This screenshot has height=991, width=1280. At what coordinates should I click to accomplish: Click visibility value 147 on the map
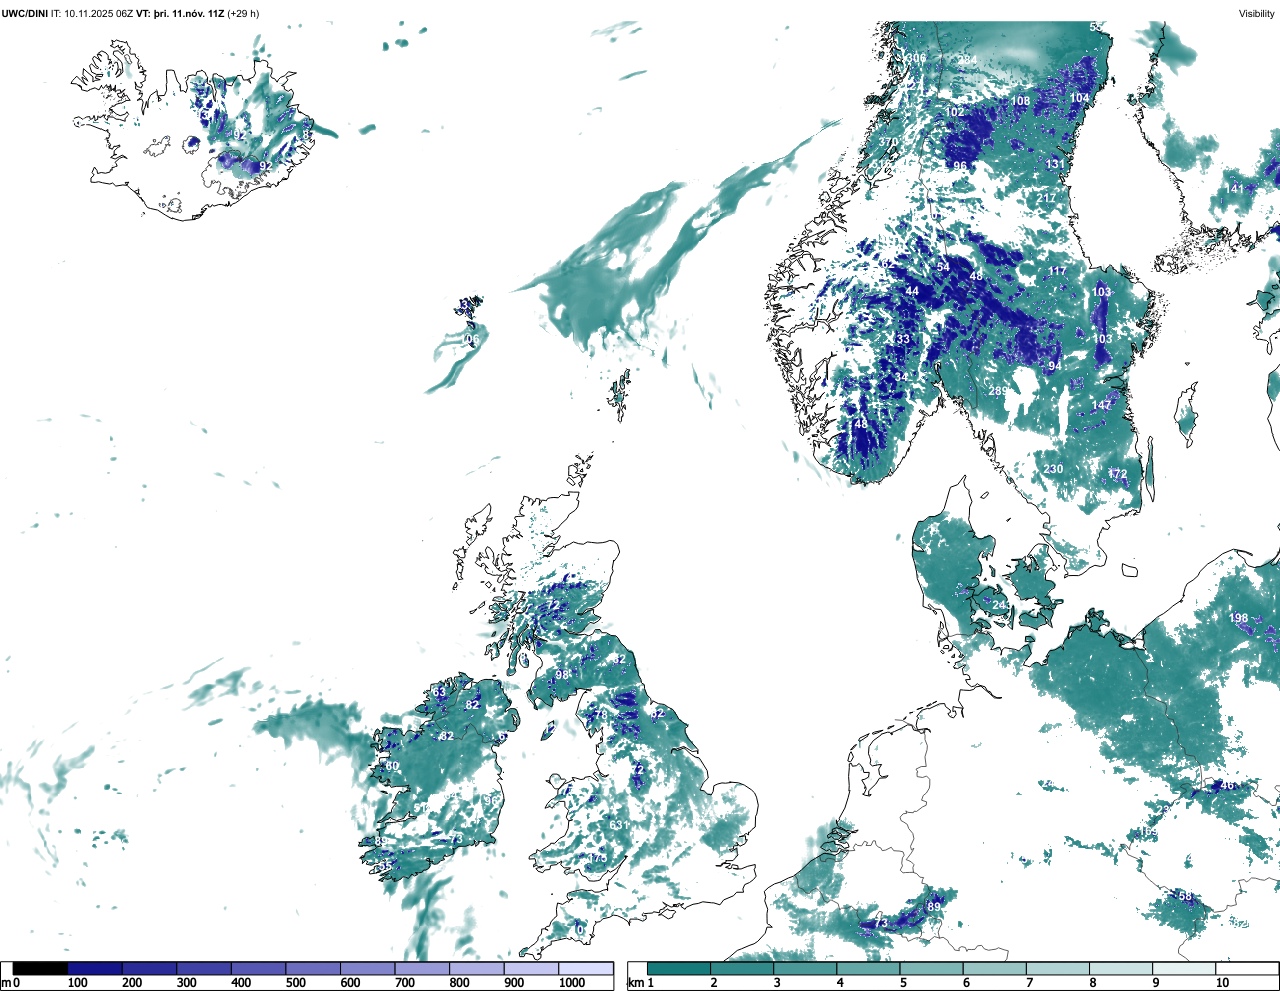pos(1101,405)
